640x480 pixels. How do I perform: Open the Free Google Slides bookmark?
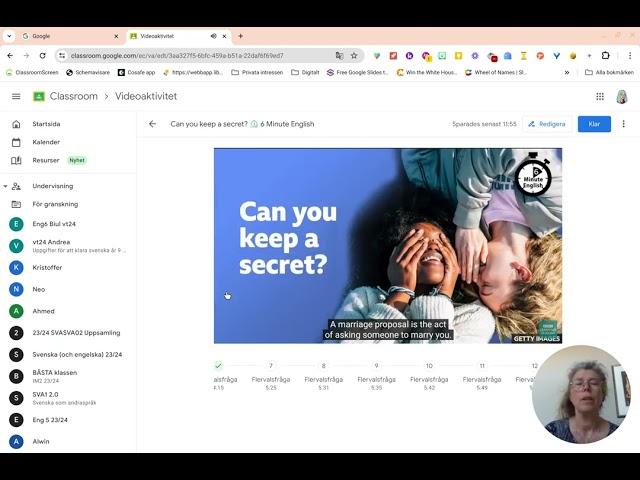pyautogui.click(x=358, y=72)
